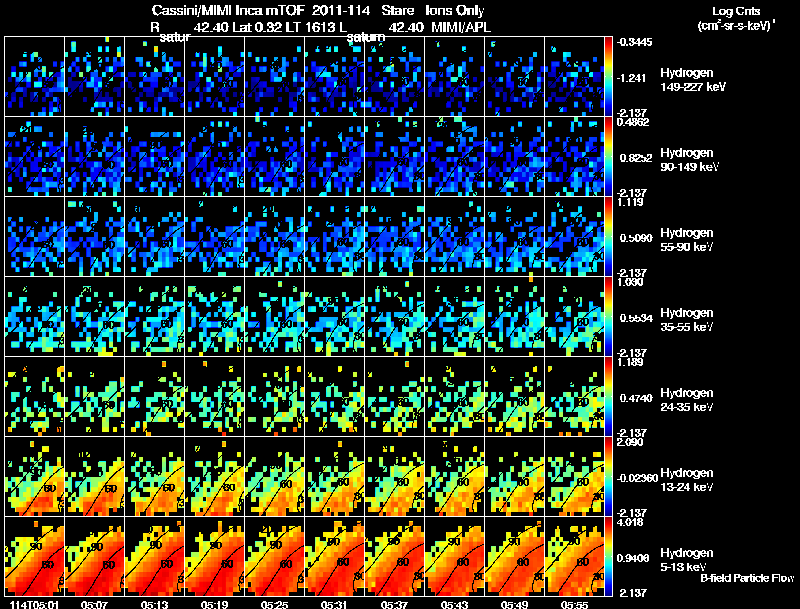Click the Hydrogen 55-90 keV row label

click(687, 240)
